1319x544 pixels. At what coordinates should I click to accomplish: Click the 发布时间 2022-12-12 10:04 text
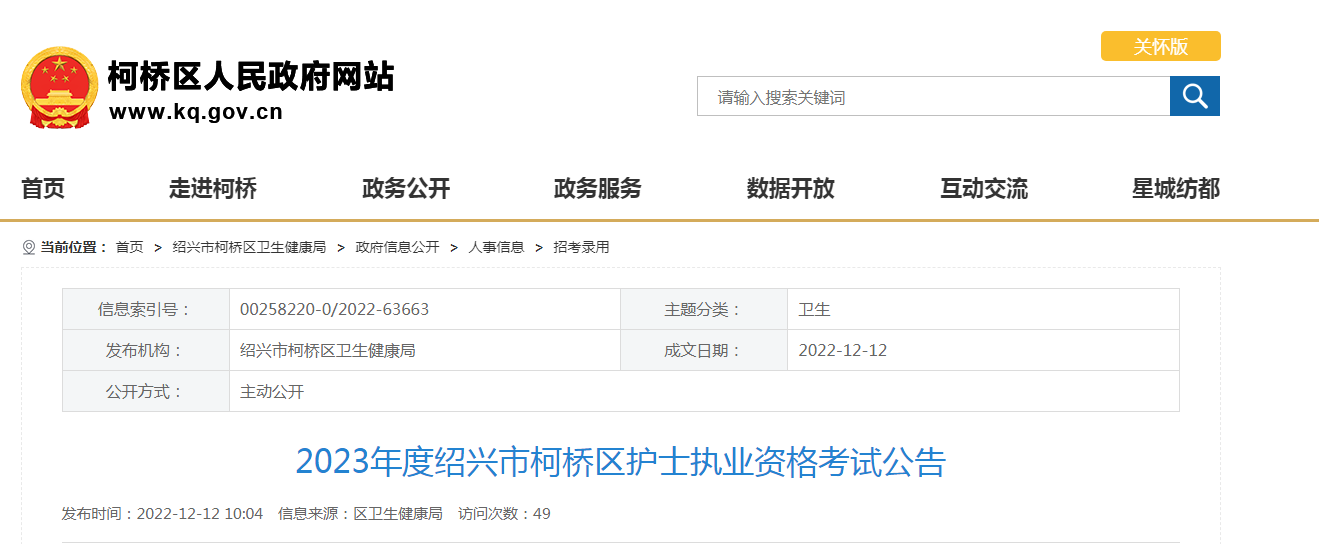click(162, 514)
